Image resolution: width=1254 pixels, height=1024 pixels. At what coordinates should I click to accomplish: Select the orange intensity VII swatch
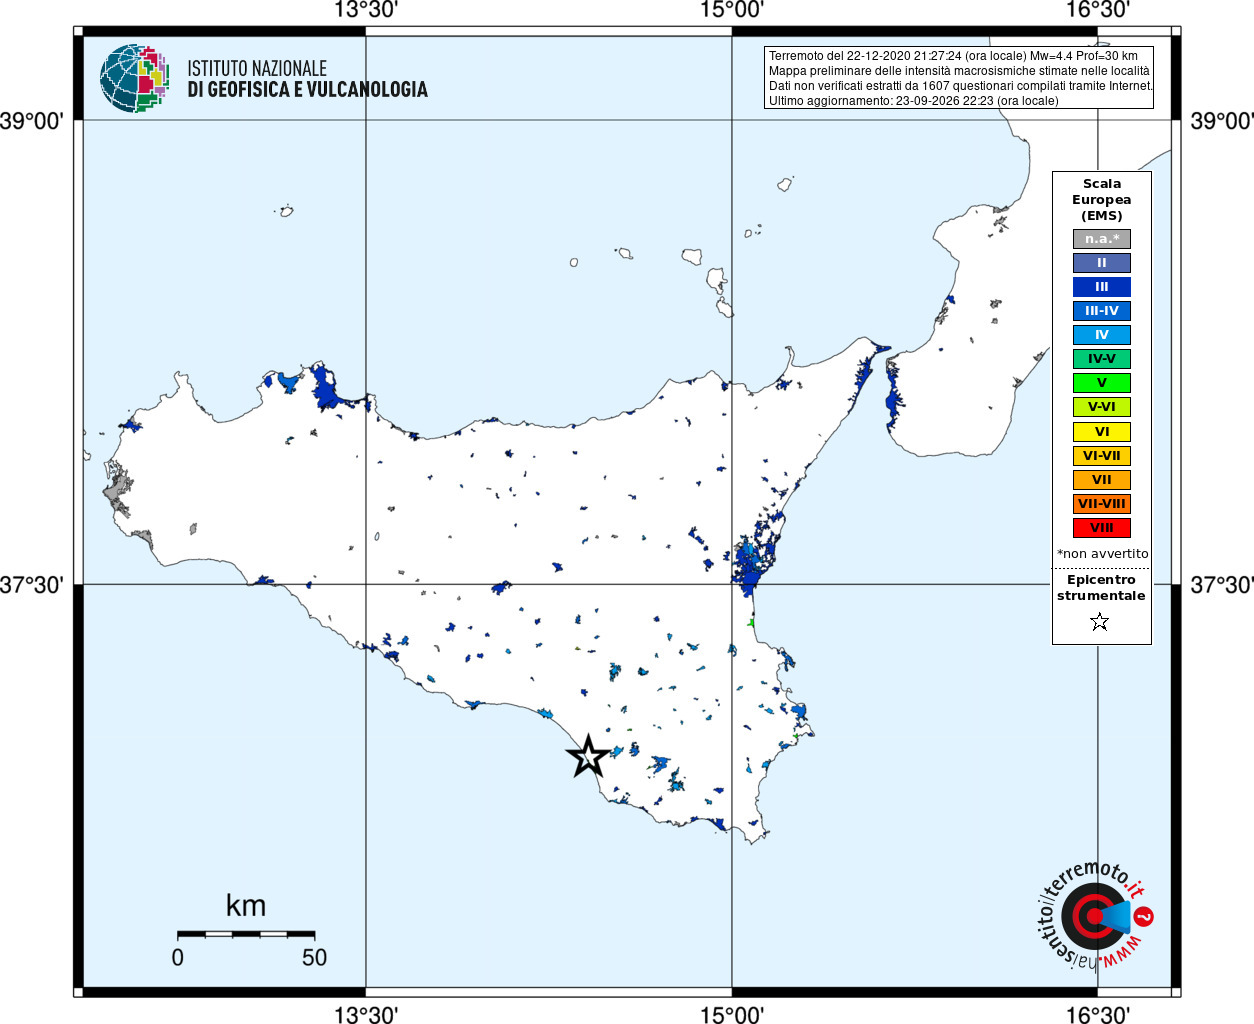tap(1102, 480)
